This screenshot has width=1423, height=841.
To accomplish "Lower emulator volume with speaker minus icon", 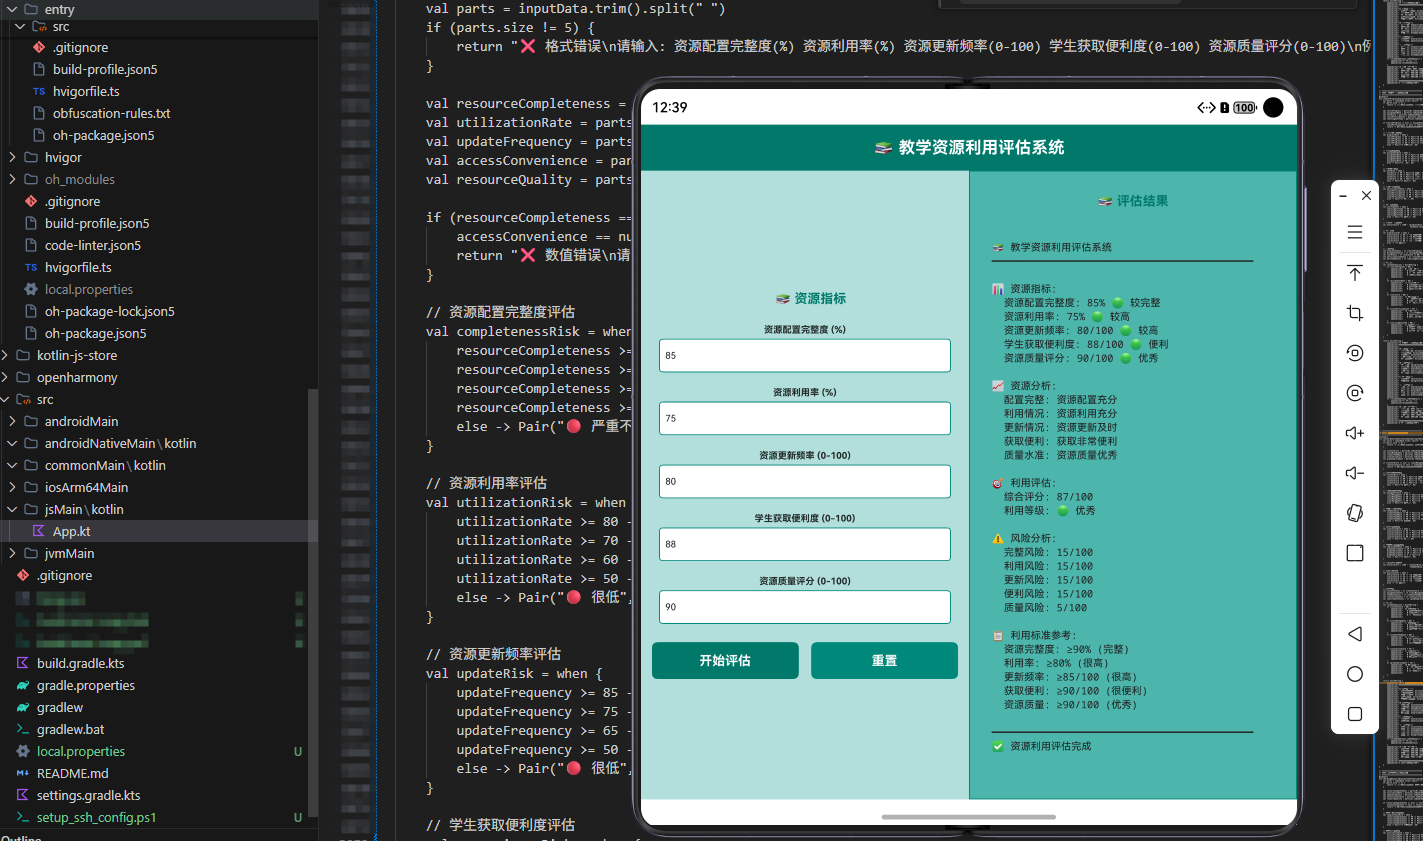I will pyautogui.click(x=1355, y=473).
